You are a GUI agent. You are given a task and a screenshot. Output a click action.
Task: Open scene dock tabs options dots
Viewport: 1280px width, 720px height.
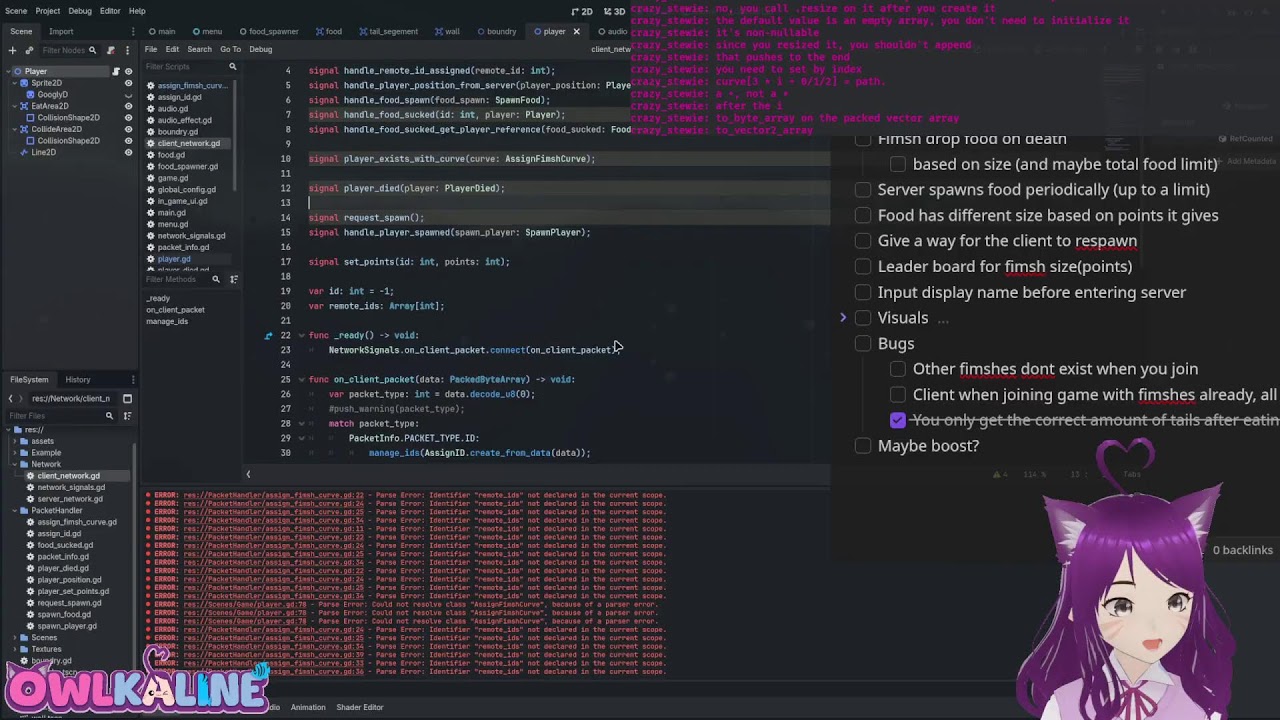pyautogui.click(x=133, y=31)
